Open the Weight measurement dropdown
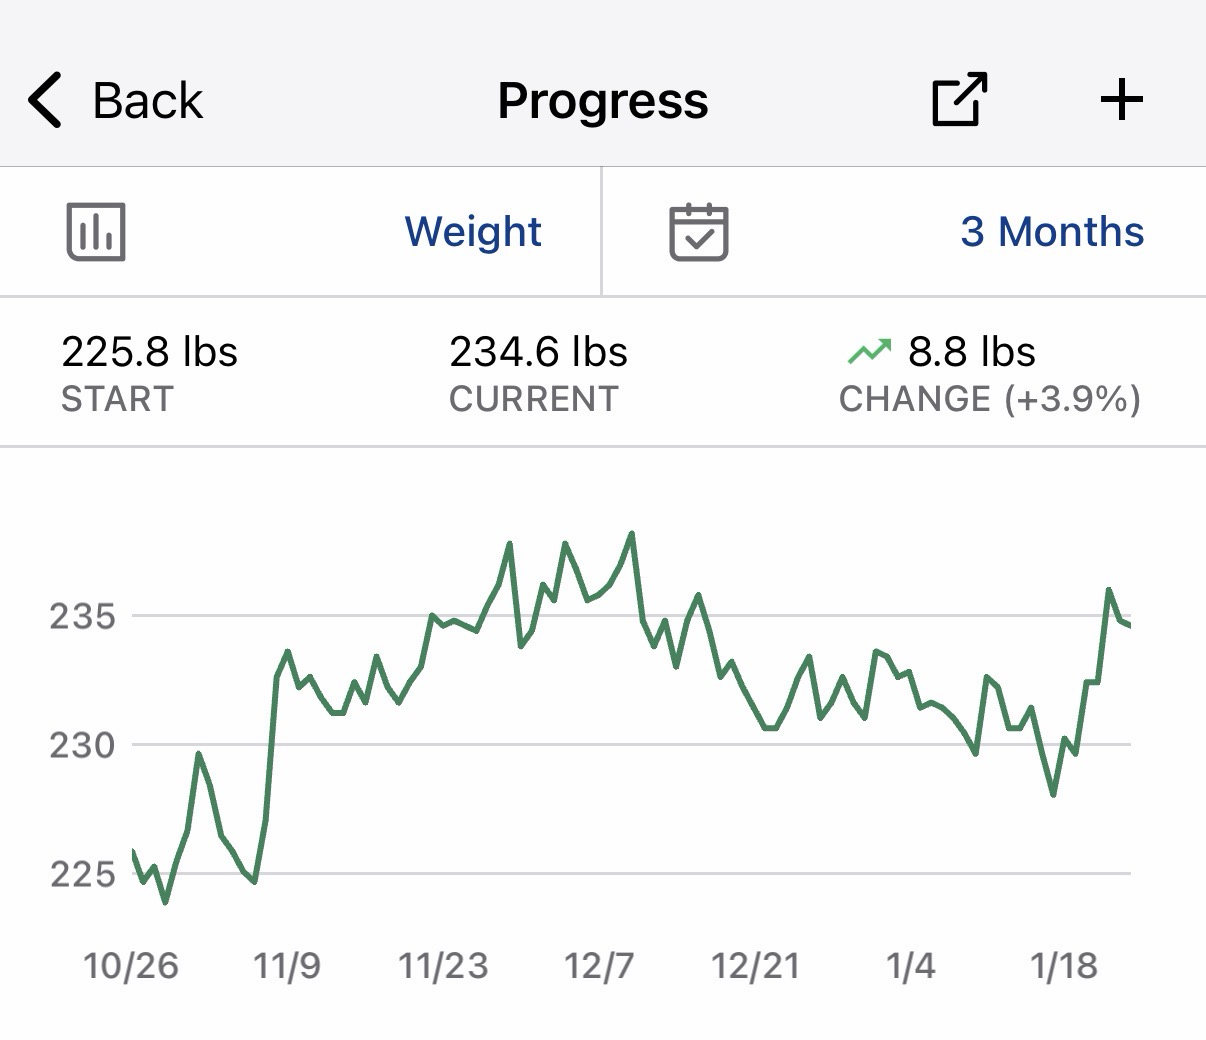 473,231
